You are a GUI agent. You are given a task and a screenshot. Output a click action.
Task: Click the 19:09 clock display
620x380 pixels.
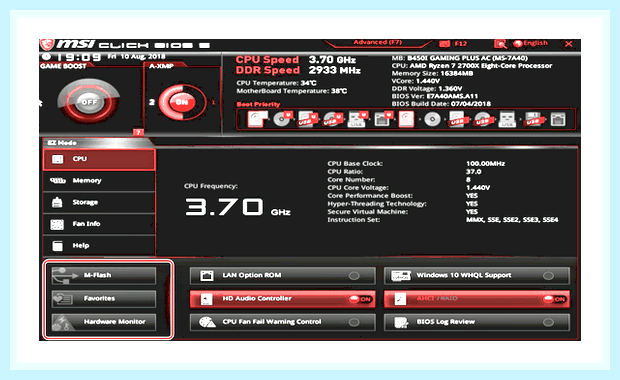[79, 58]
